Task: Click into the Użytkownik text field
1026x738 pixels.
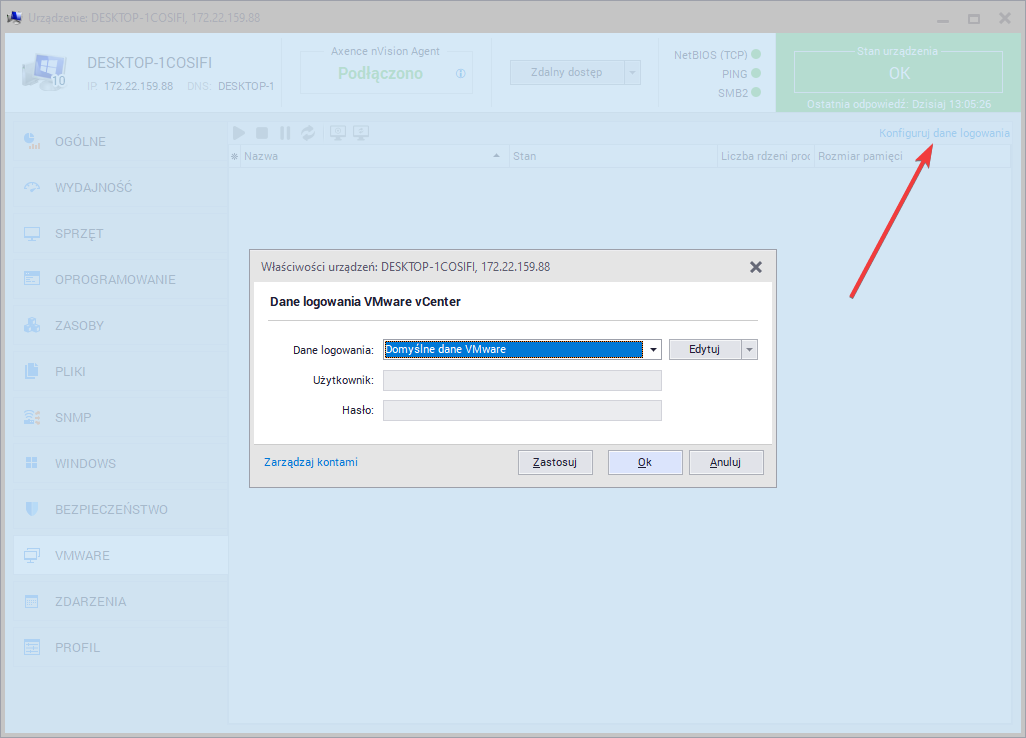Action: [x=522, y=380]
